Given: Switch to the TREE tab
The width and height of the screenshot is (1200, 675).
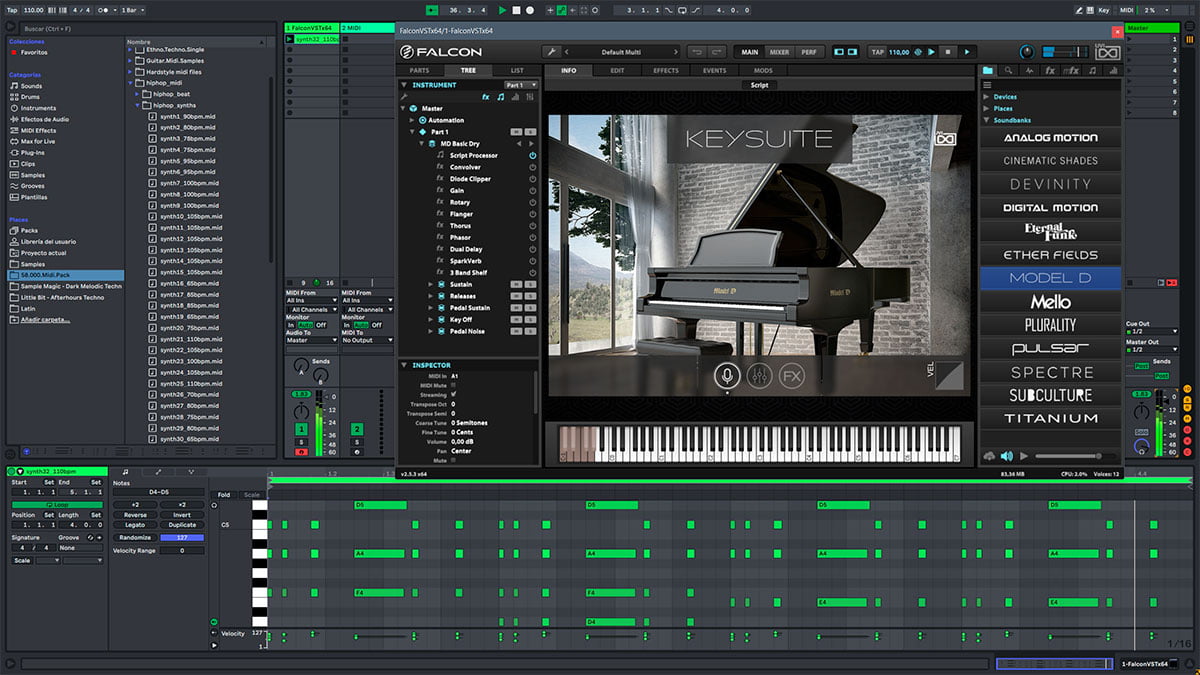Looking at the screenshot, I should (x=468, y=71).
